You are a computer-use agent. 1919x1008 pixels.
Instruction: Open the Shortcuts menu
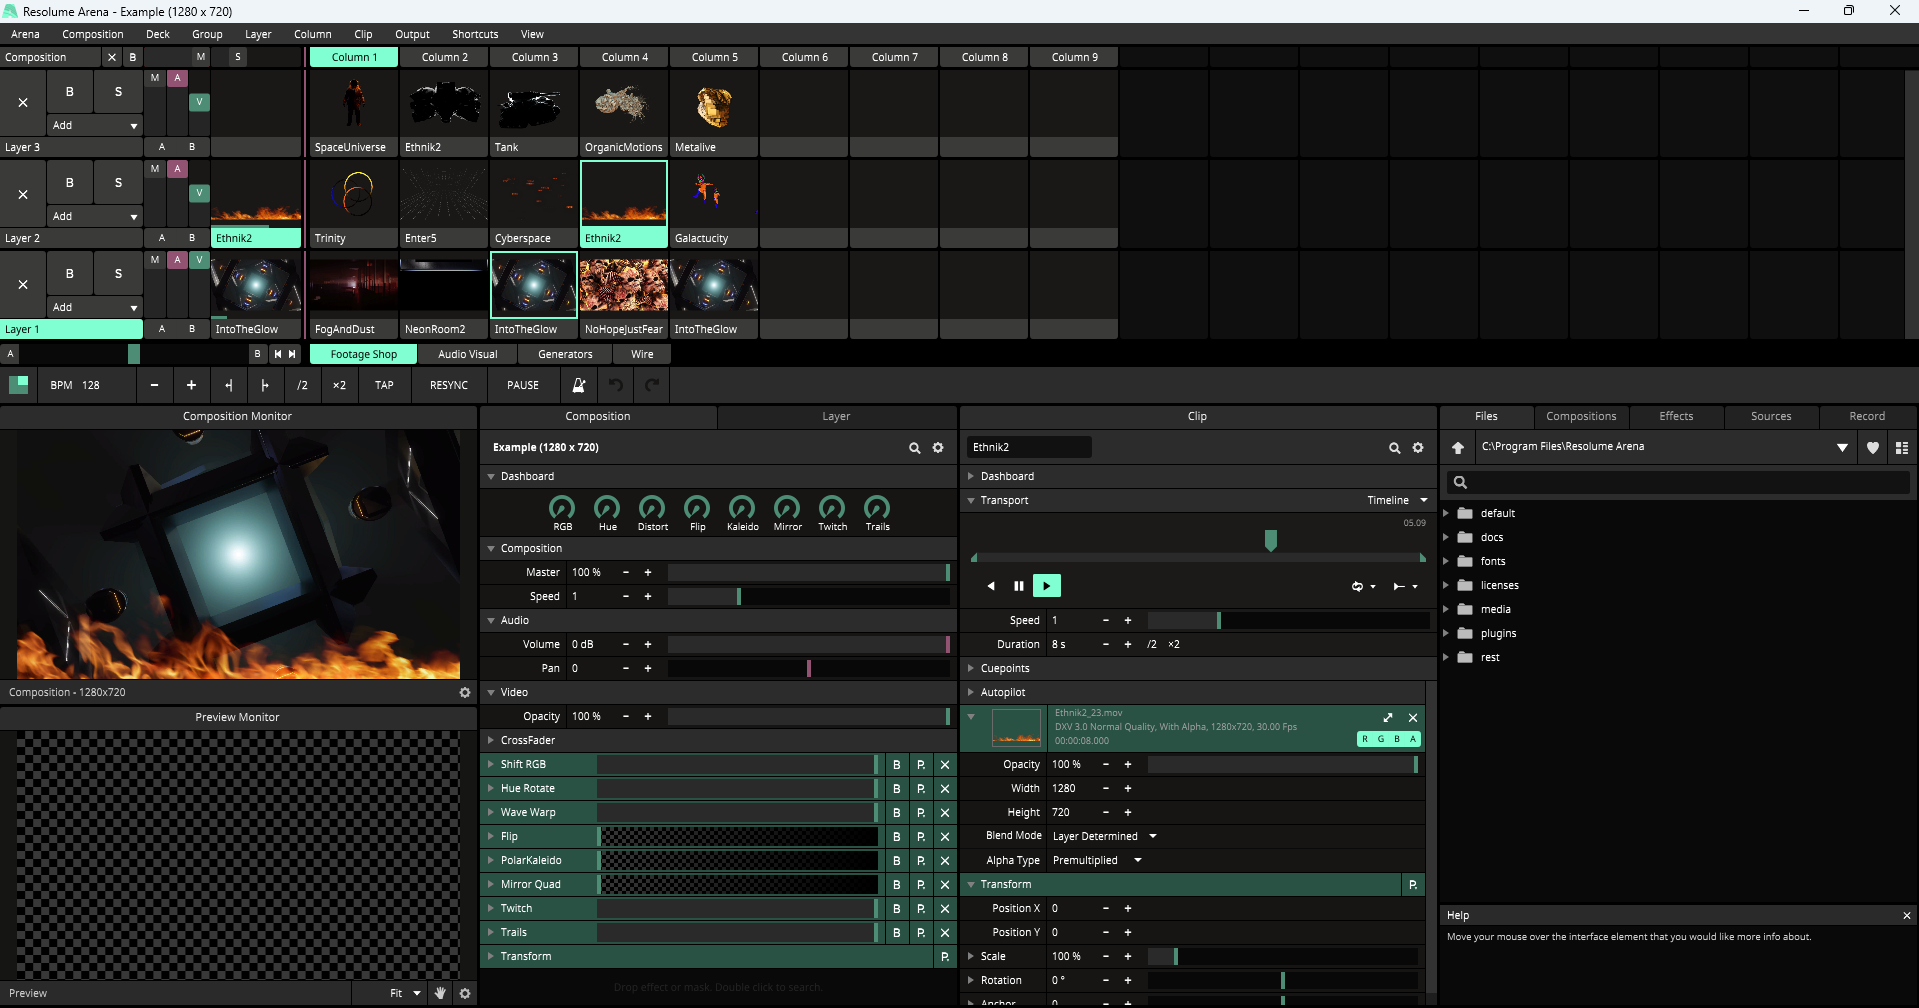coord(475,34)
